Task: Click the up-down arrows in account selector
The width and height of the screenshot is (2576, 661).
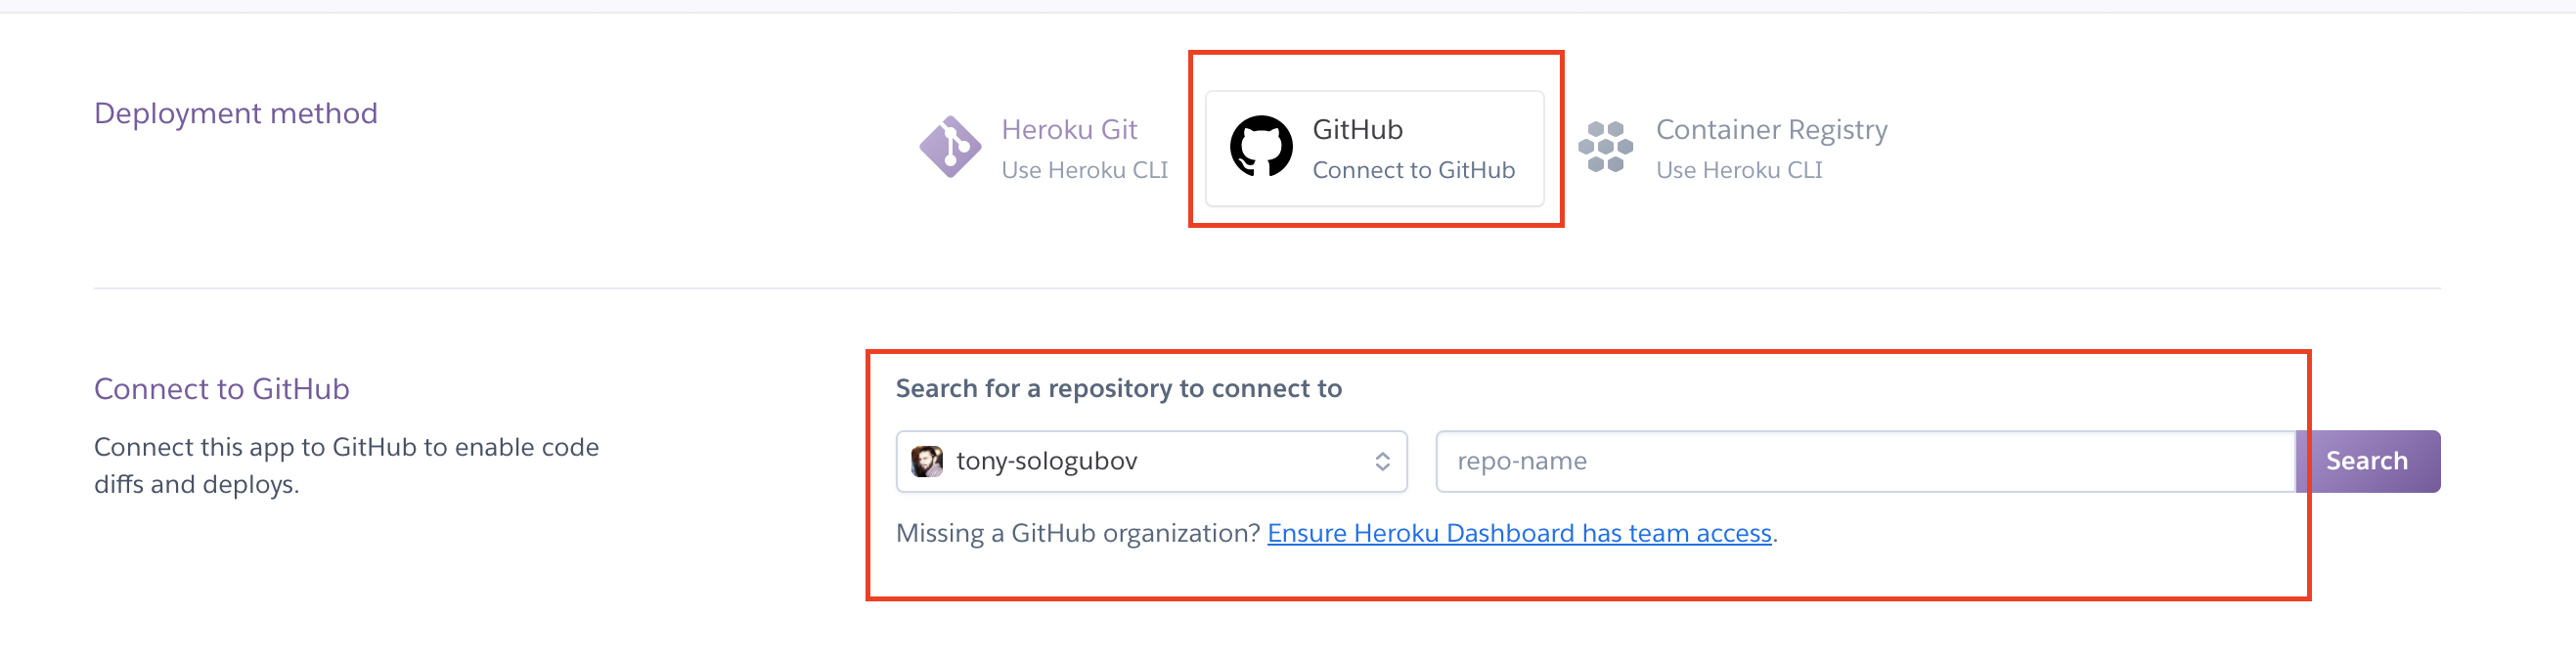Action: point(1382,461)
